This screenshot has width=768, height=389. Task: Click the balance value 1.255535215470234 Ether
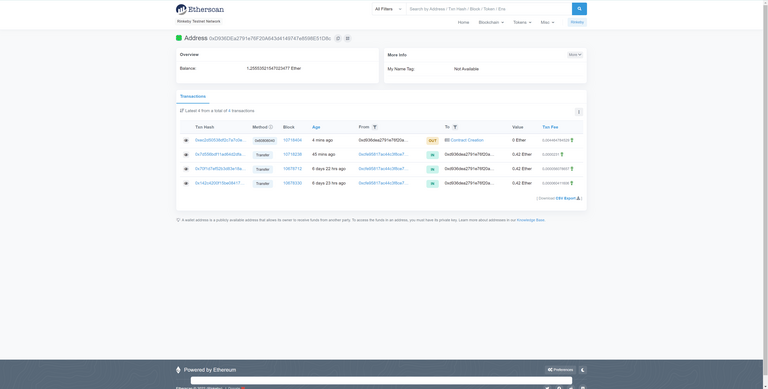coord(274,69)
